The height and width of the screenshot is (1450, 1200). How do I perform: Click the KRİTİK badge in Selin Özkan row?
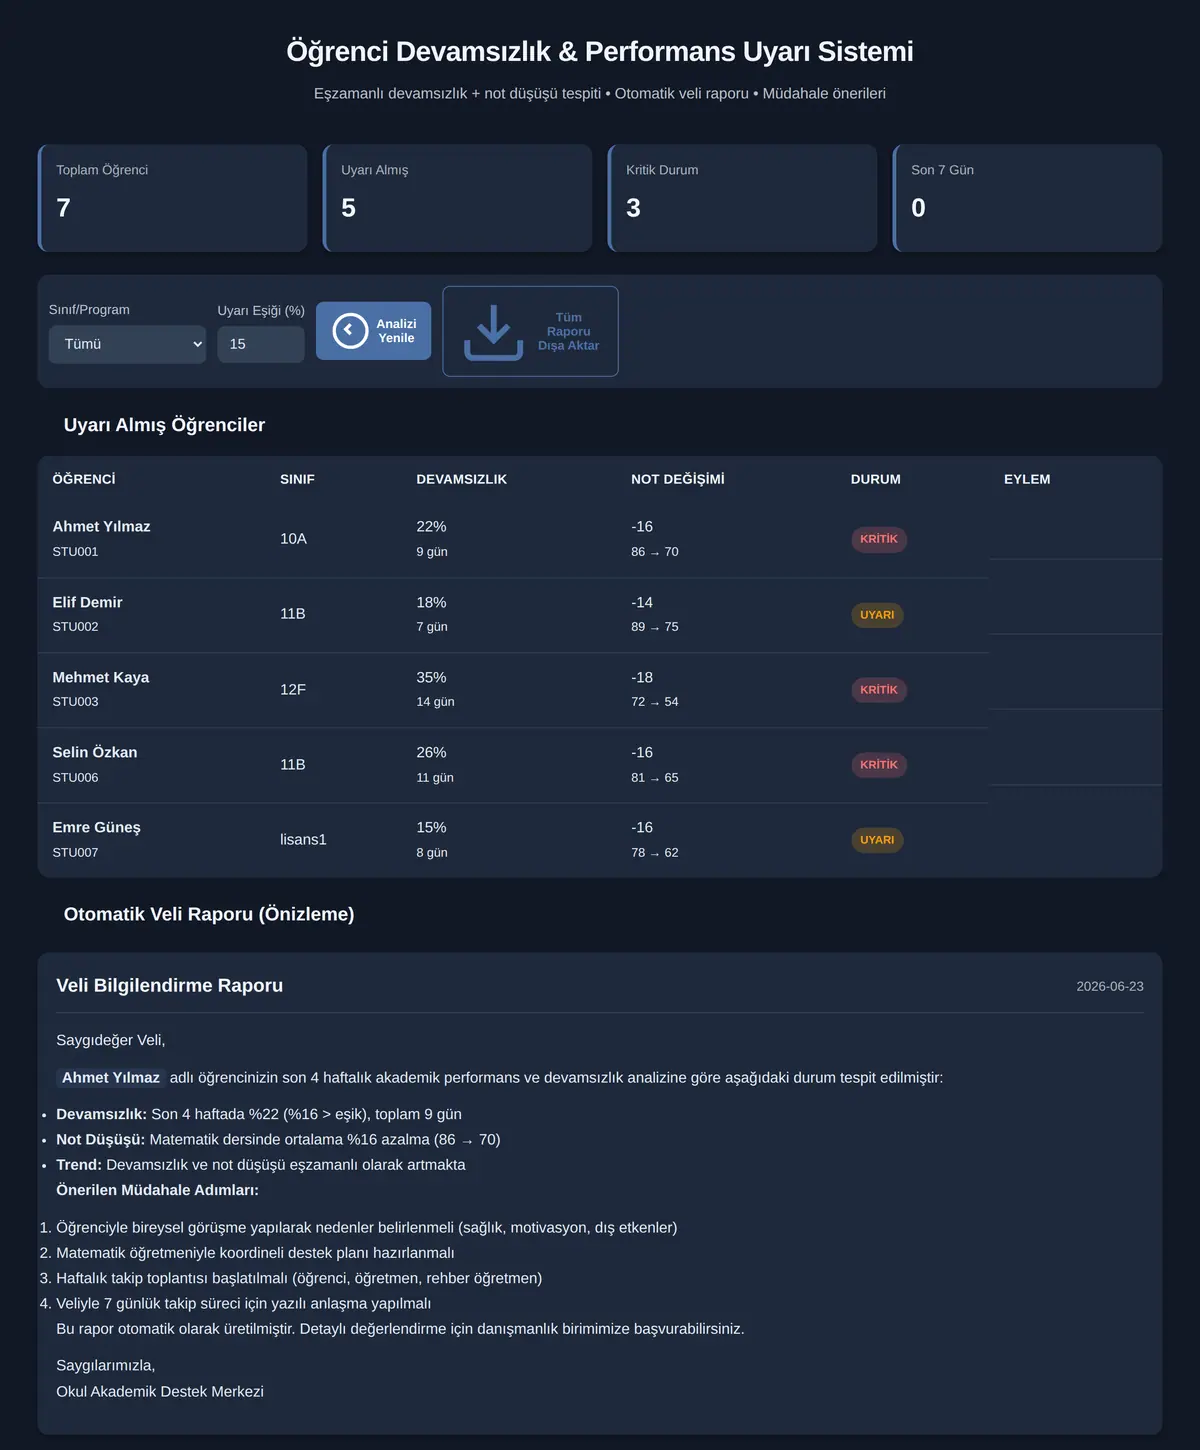coord(879,765)
